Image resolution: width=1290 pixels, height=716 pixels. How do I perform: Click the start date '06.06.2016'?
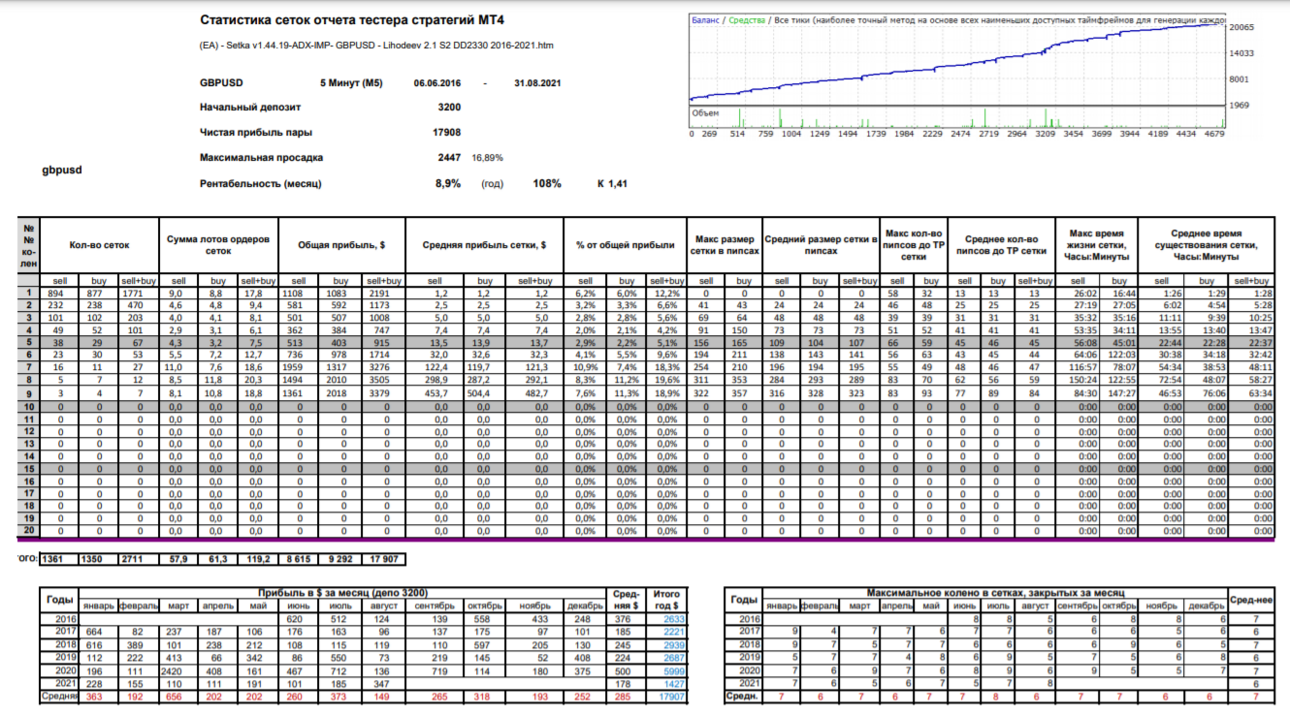tap(437, 84)
